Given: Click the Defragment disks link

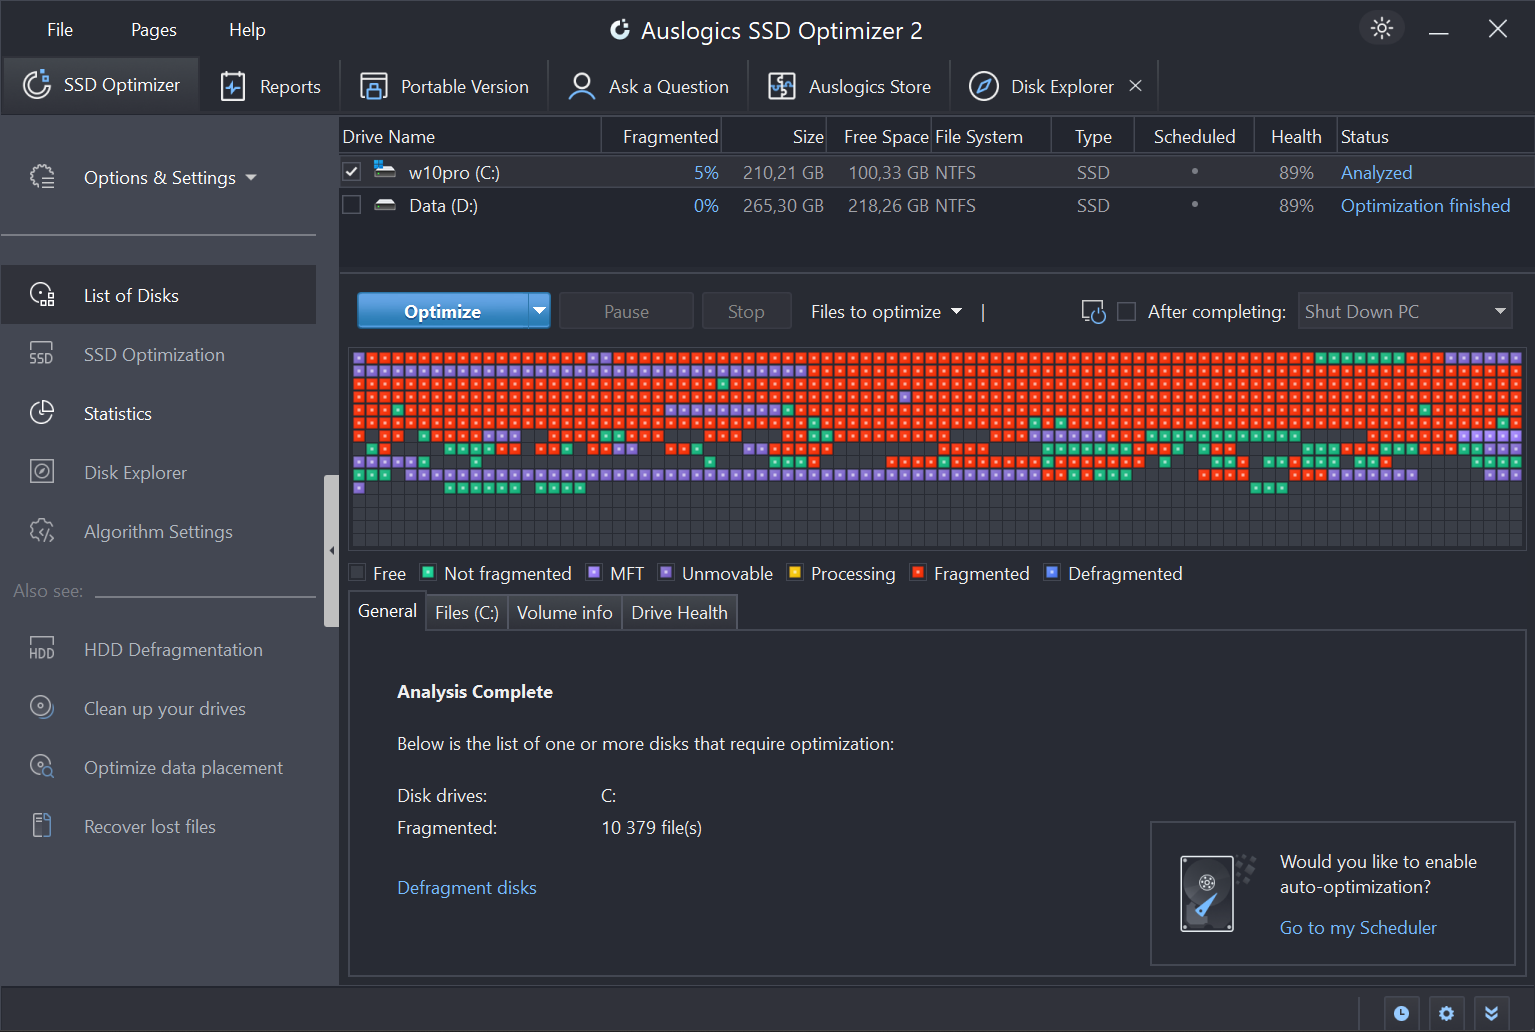Looking at the screenshot, I should coord(467,888).
